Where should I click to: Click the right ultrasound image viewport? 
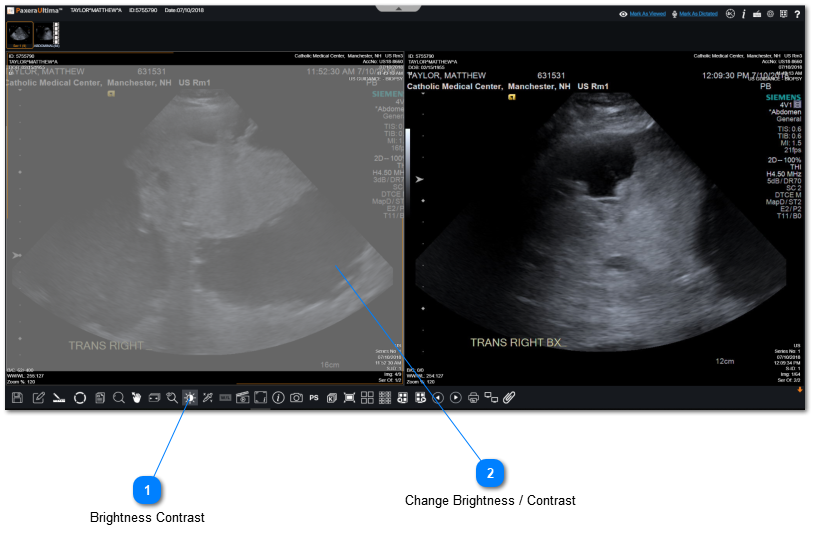[x=605, y=230]
